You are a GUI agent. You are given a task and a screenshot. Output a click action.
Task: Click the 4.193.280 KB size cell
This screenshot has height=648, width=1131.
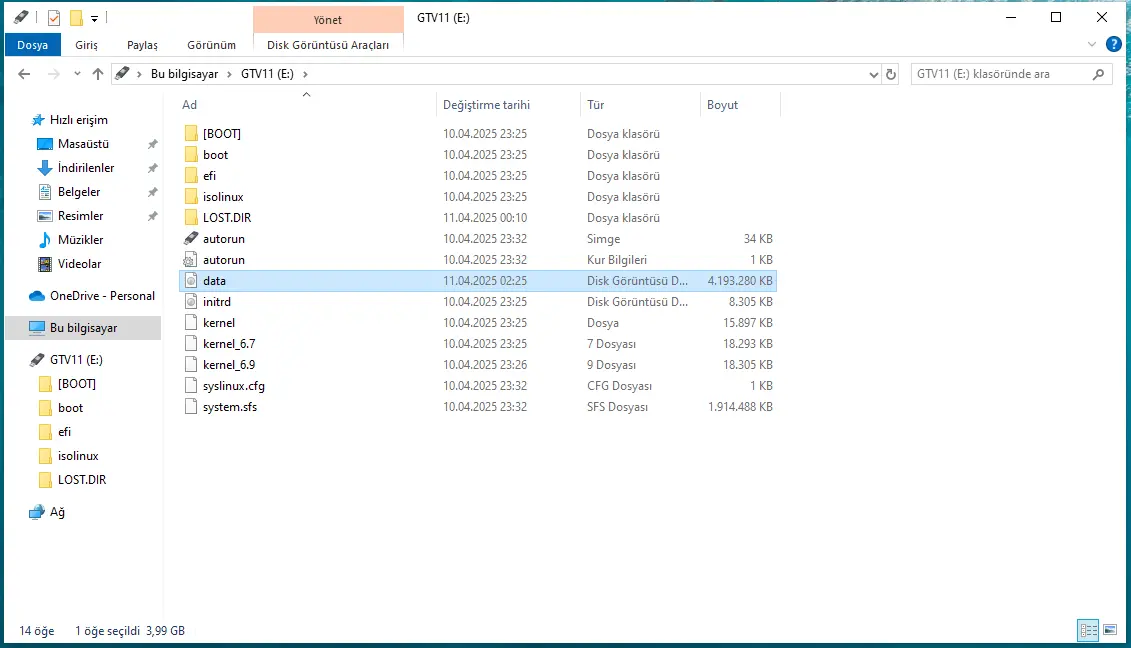[x=739, y=281]
